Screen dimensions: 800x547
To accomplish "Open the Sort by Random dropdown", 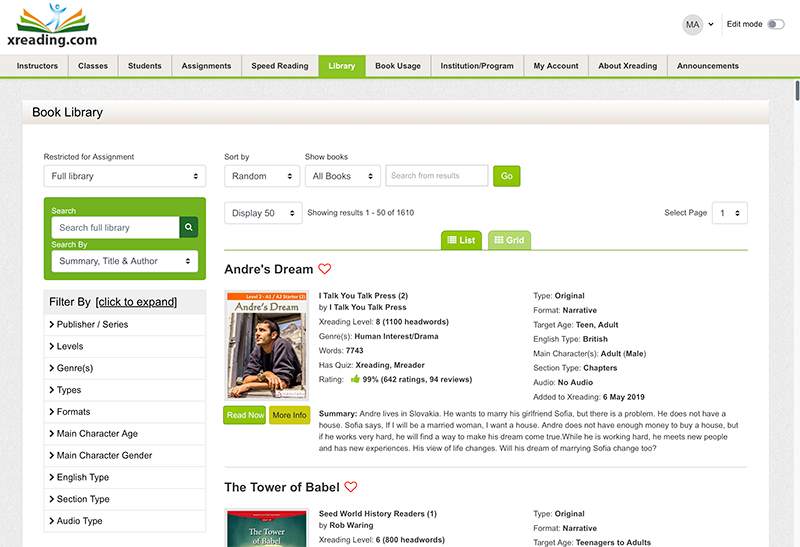I will (x=261, y=176).
